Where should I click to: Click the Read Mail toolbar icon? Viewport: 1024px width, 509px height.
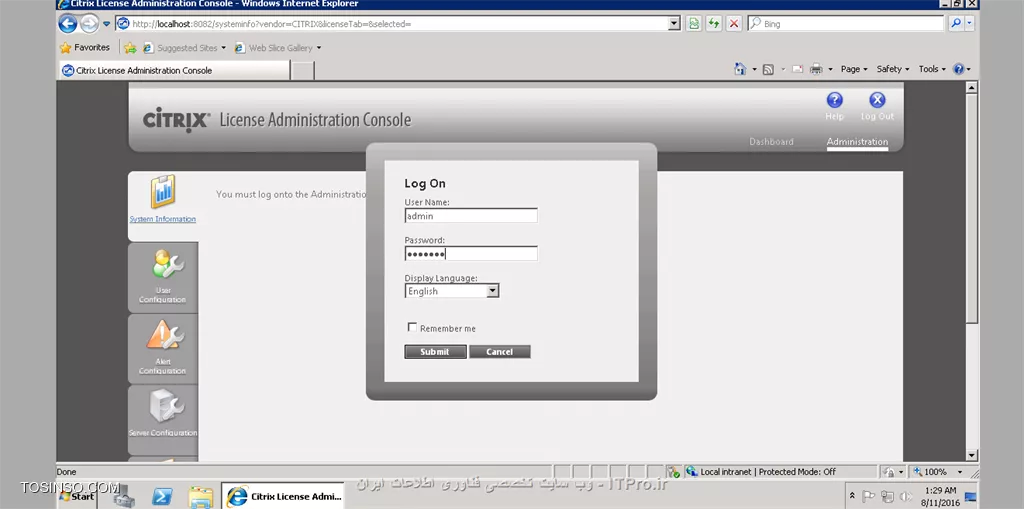coord(797,69)
